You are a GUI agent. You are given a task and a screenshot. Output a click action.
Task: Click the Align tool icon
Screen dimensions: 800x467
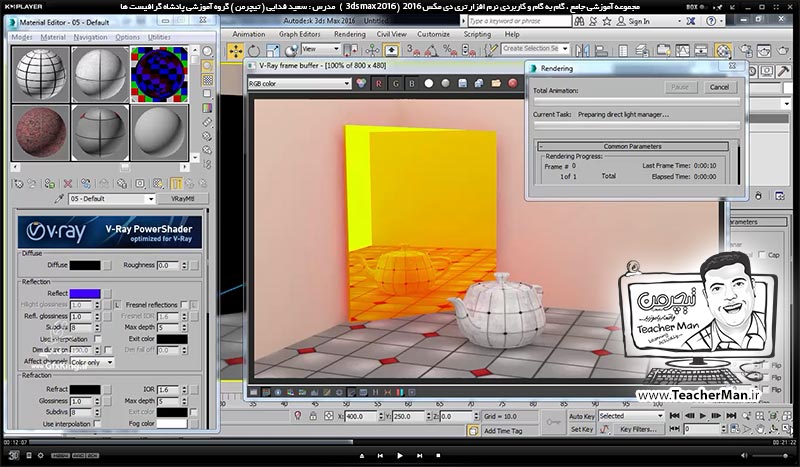602,50
